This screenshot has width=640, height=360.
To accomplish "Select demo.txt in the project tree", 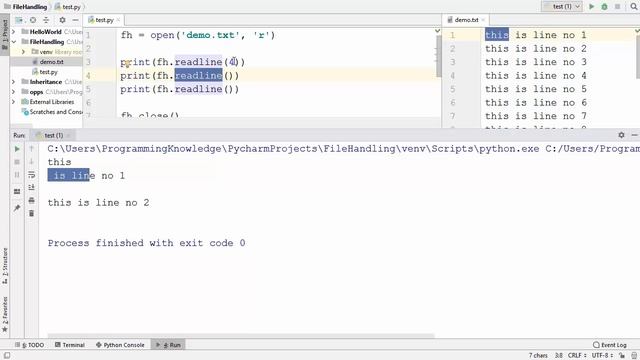I will (51, 62).
